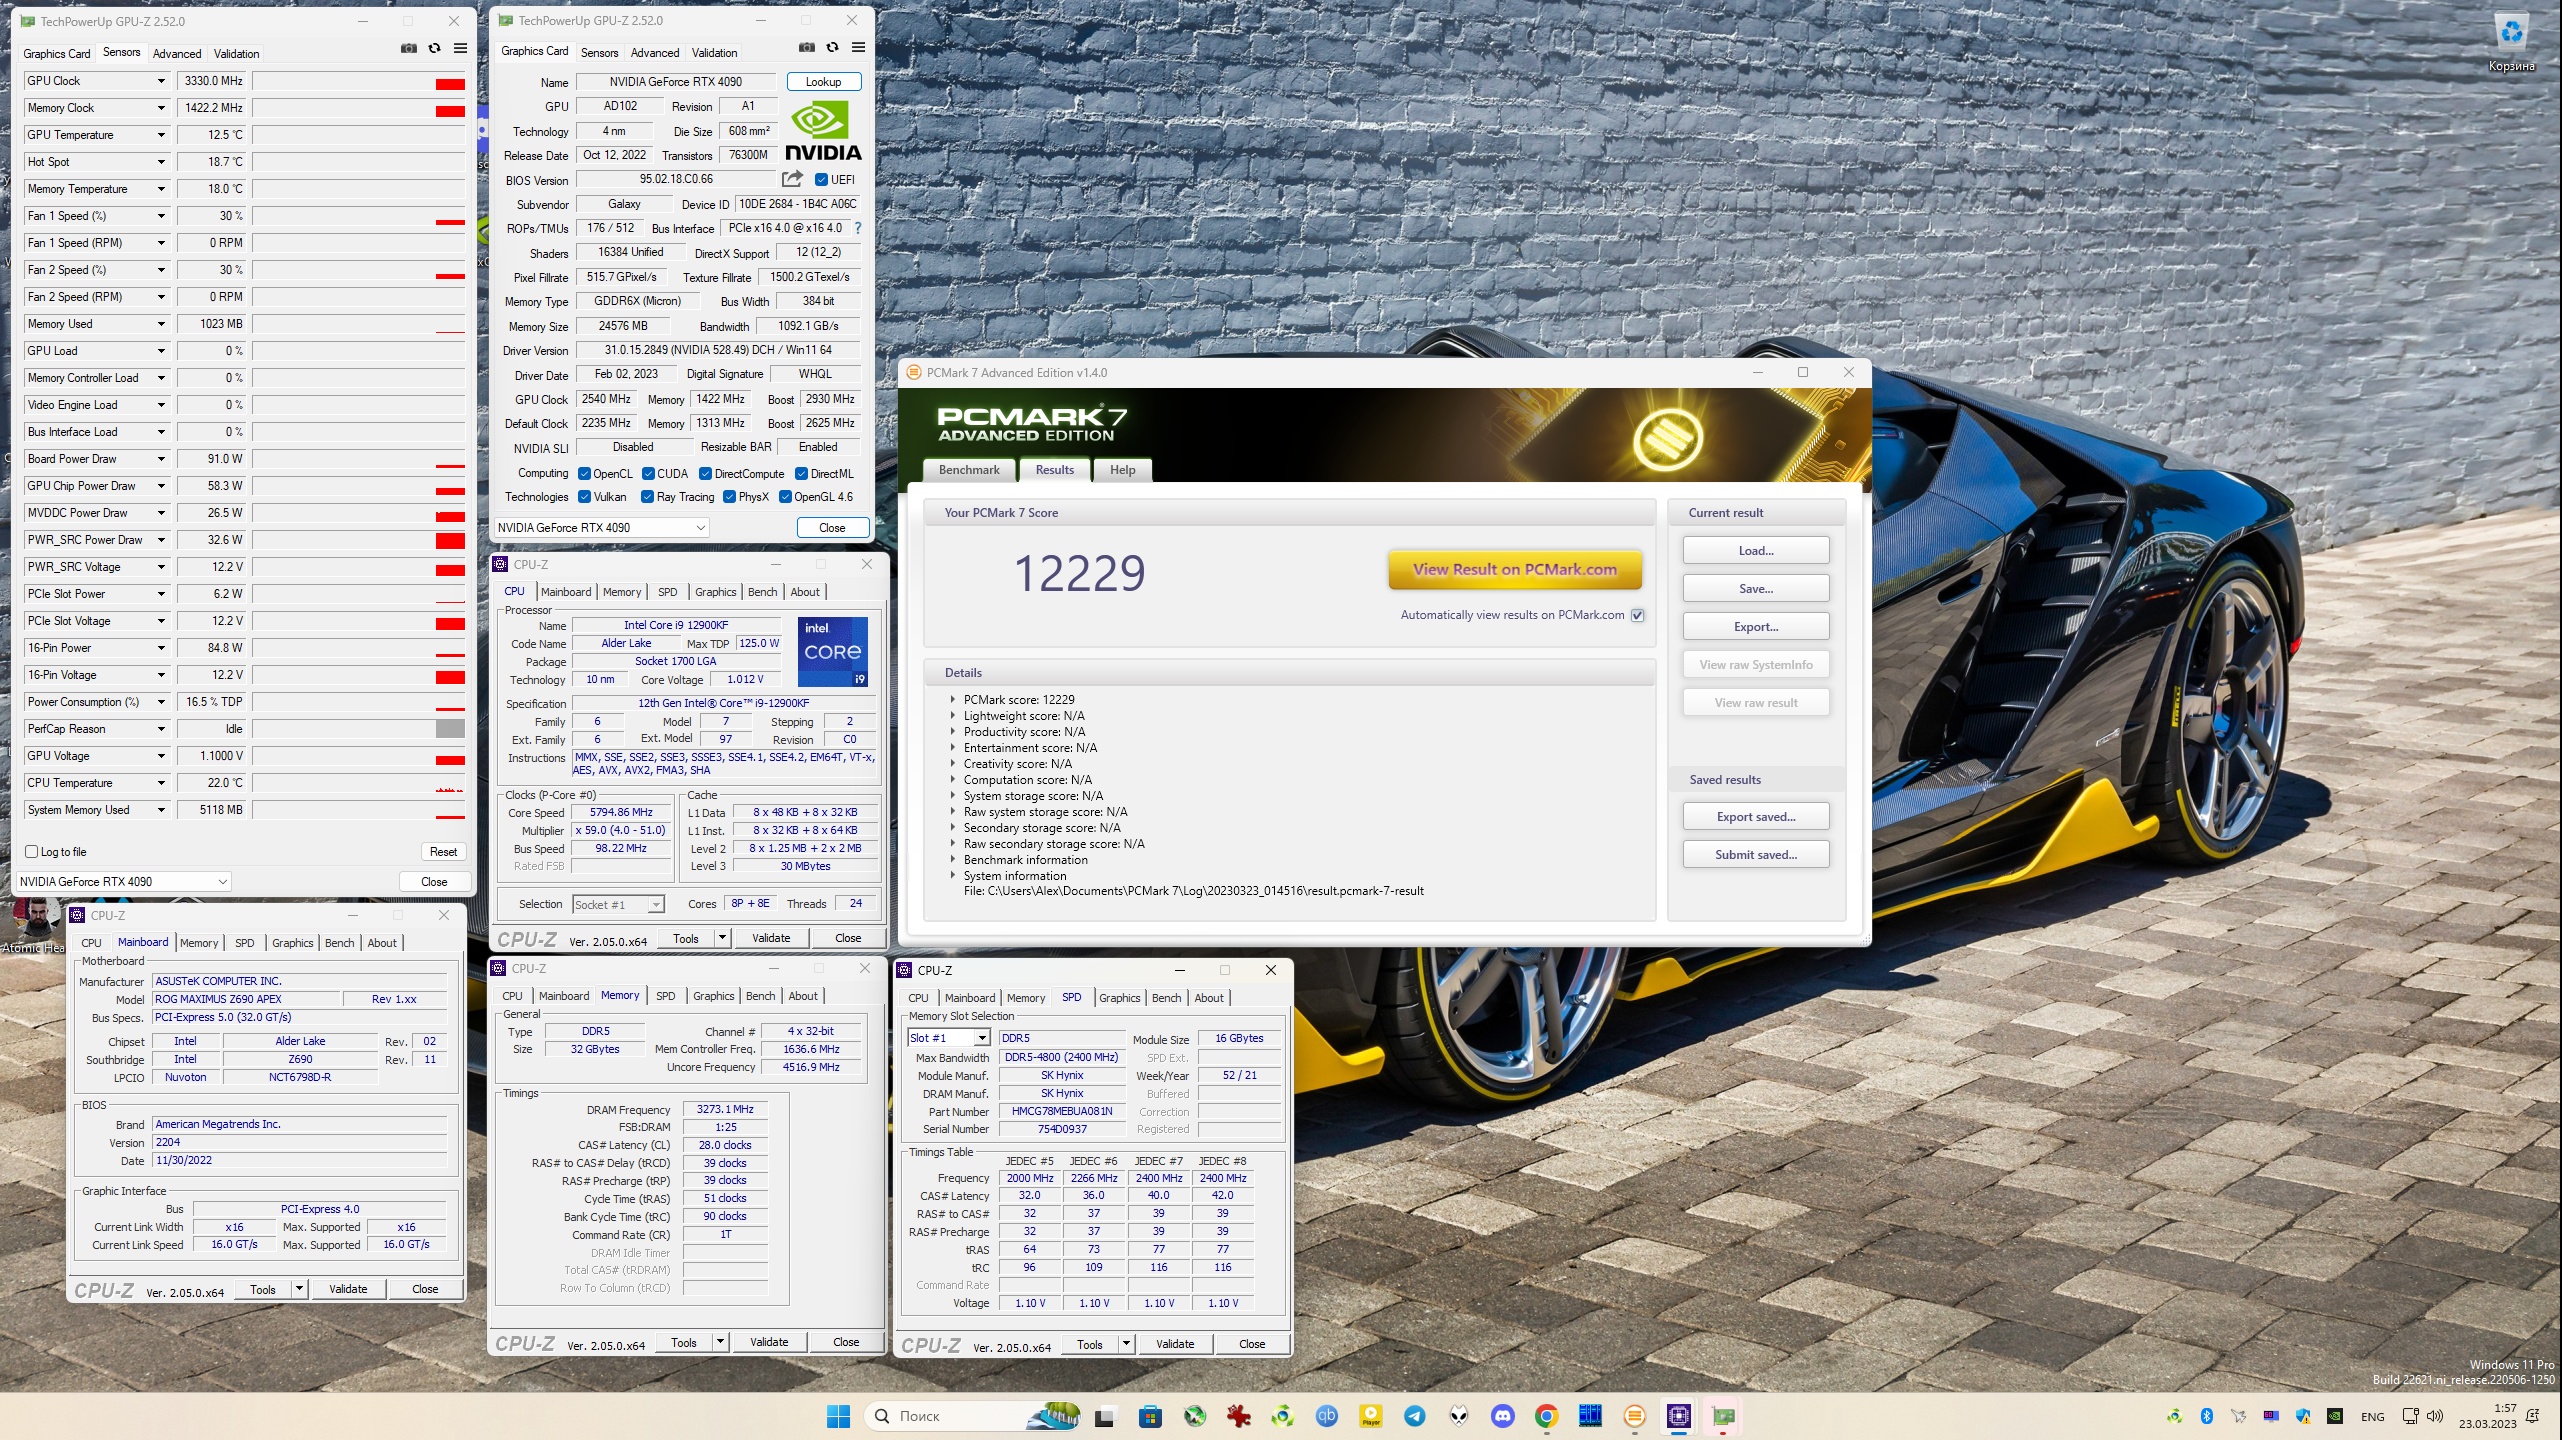Toggle automatically view results on PCMark.com
This screenshot has height=1440, width=2562.
(1638, 615)
